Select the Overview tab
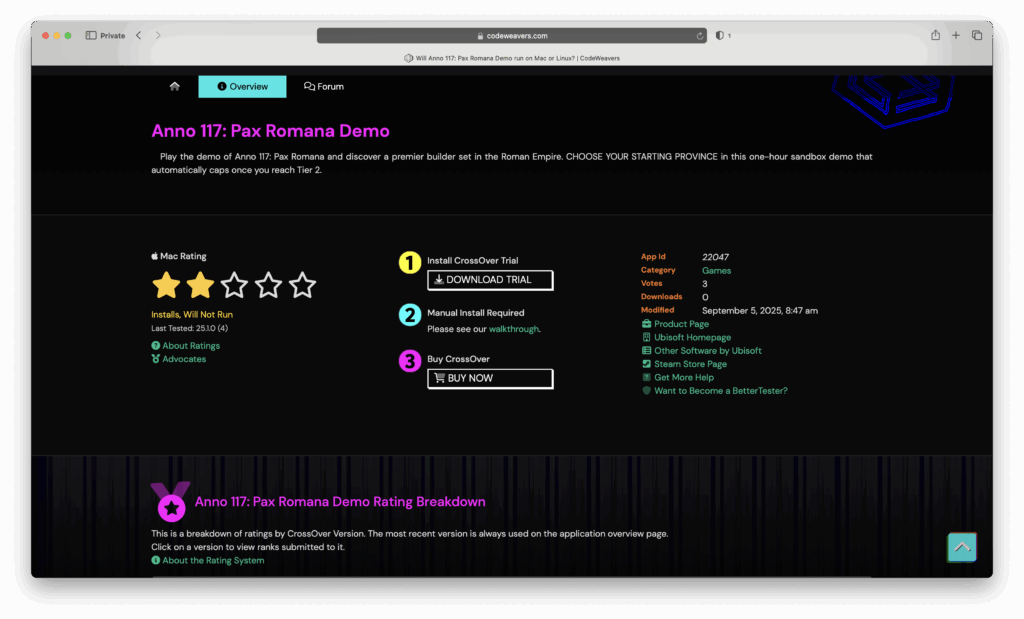1024x619 pixels. coord(242,87)
